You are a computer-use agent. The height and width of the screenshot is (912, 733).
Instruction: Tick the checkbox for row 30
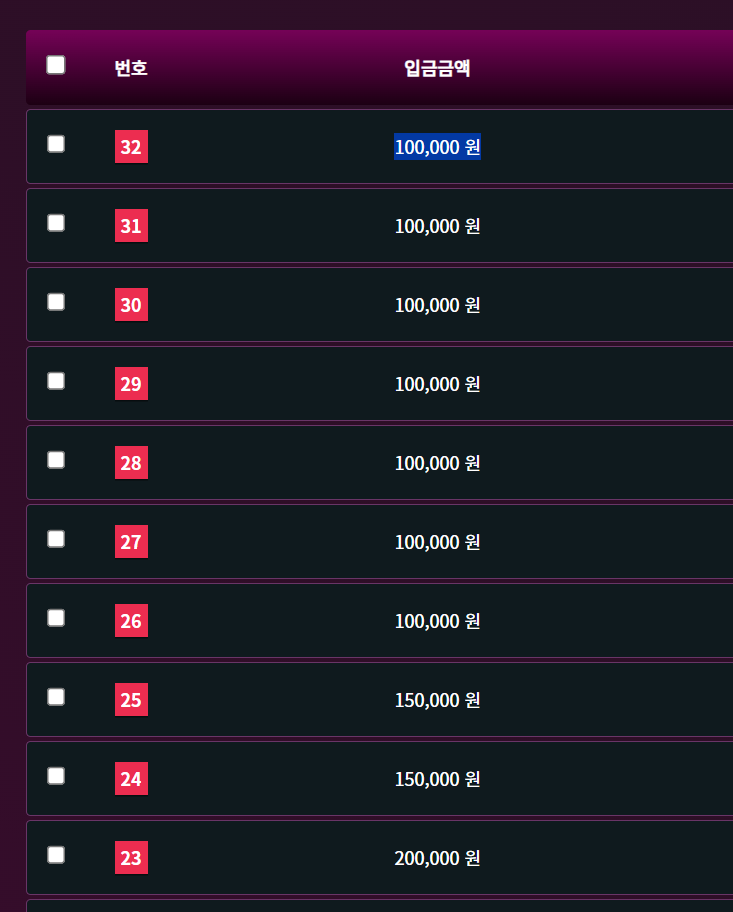click(x=56, y=302)
